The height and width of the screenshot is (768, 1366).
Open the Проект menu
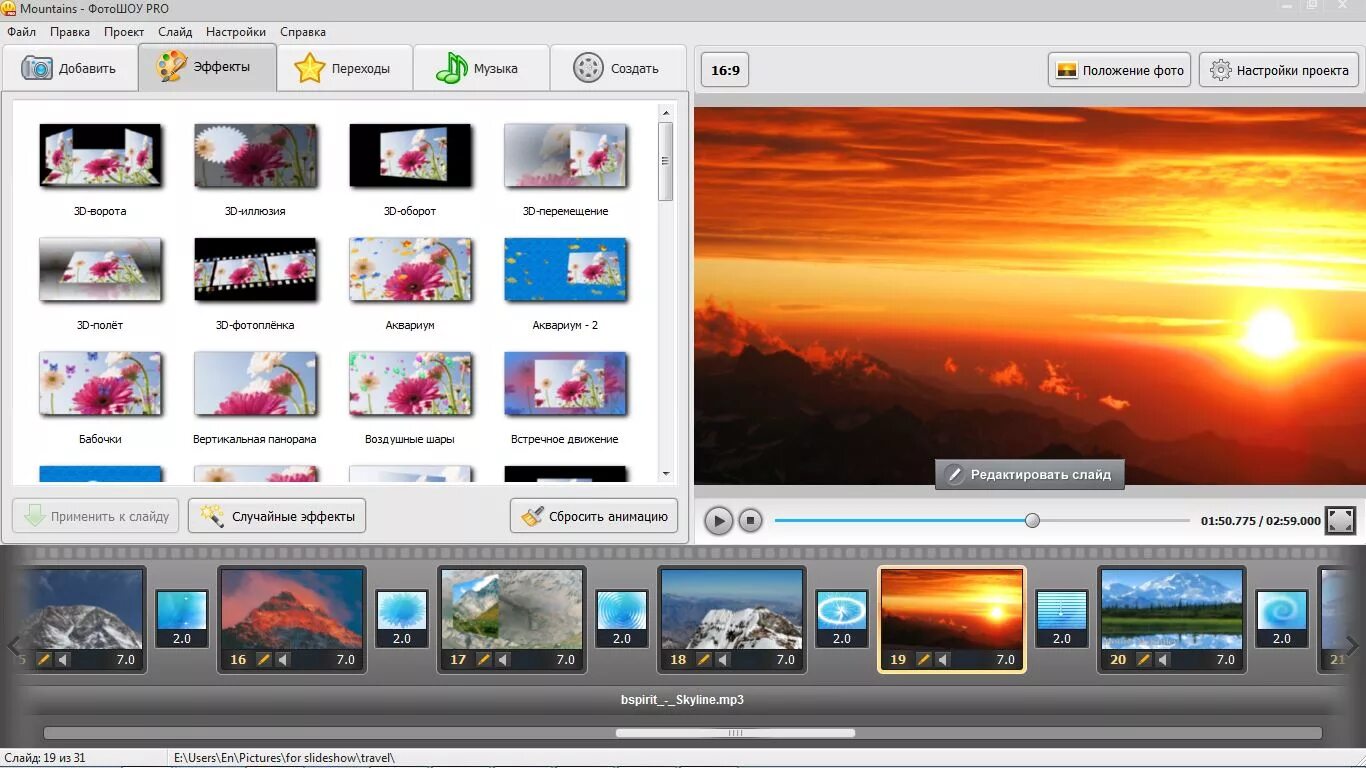point(124,32)
